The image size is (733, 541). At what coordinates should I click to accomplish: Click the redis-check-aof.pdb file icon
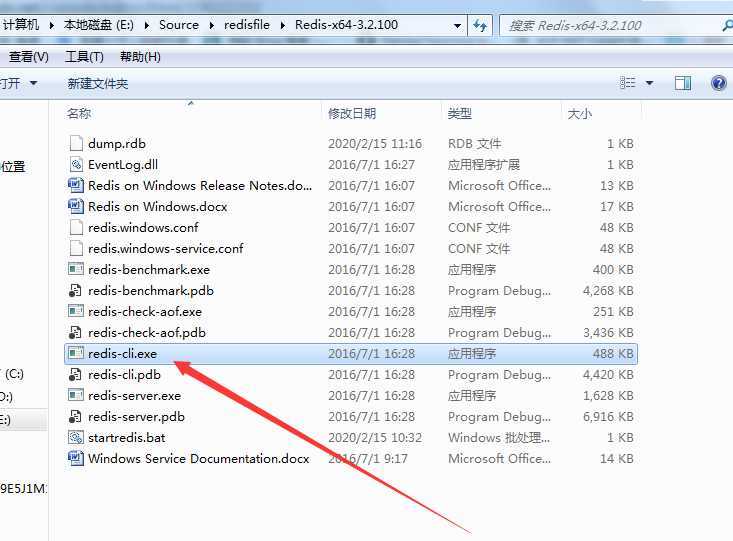tap(75, 332)
